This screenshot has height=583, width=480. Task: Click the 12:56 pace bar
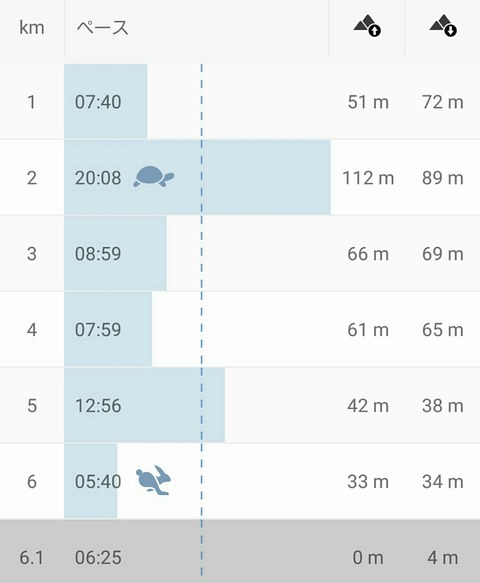point(144,405)
